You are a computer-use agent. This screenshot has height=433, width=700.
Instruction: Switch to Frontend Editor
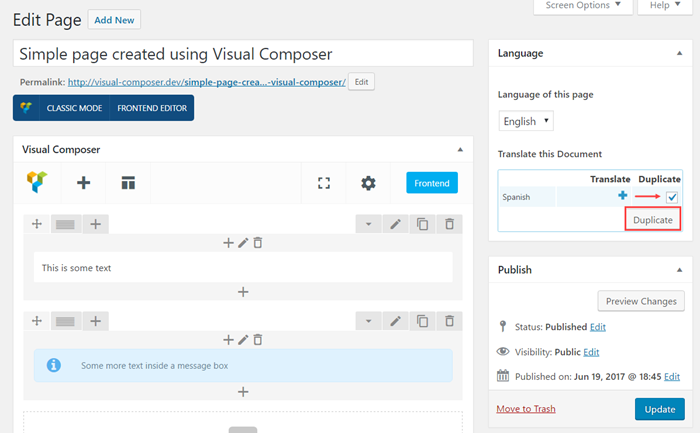click(152, 108)
